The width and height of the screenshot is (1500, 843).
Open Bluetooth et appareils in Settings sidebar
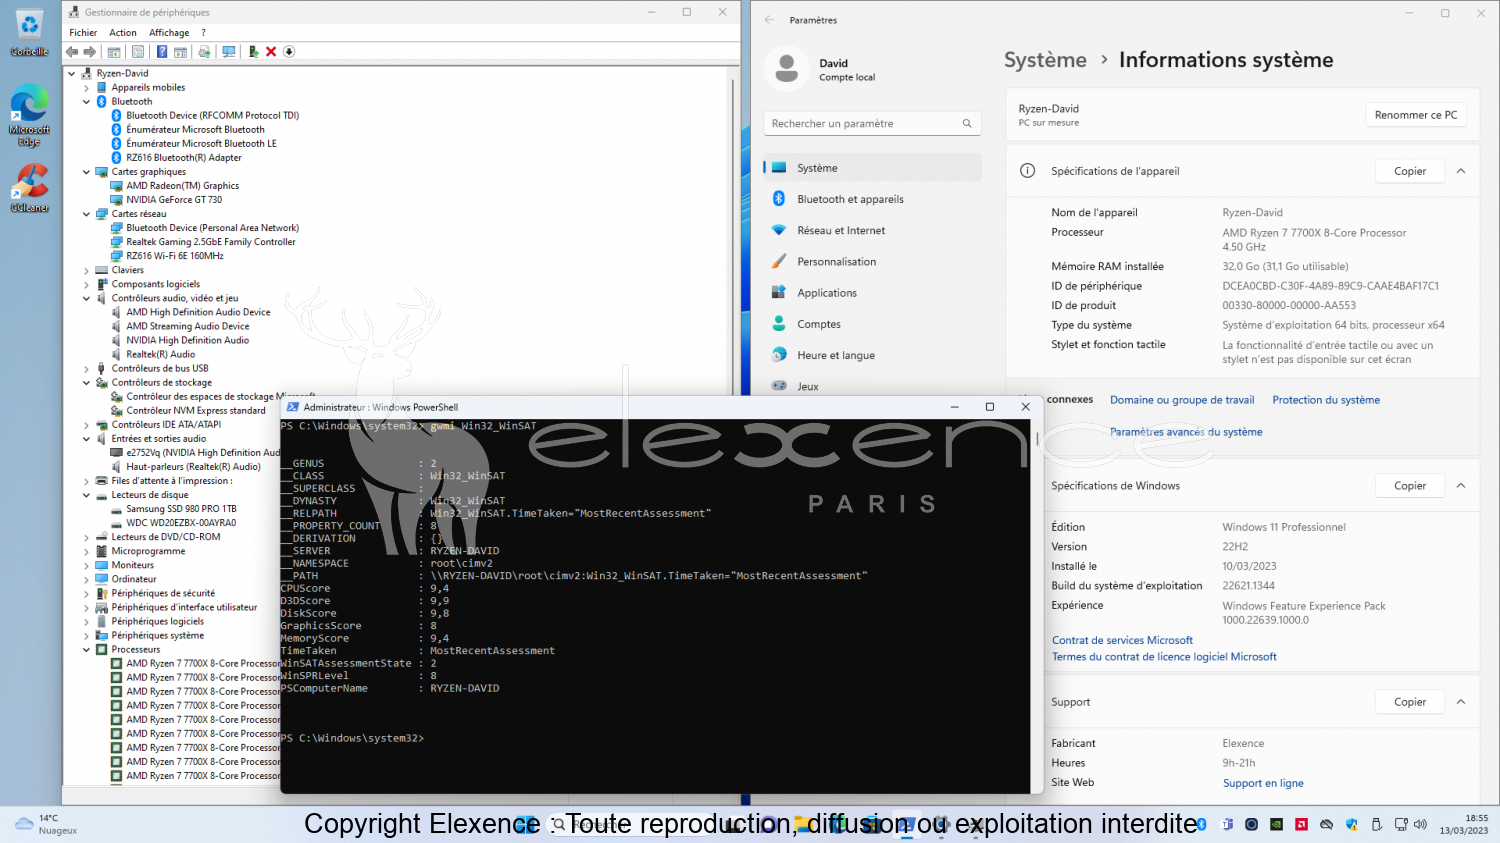point(872,199)
